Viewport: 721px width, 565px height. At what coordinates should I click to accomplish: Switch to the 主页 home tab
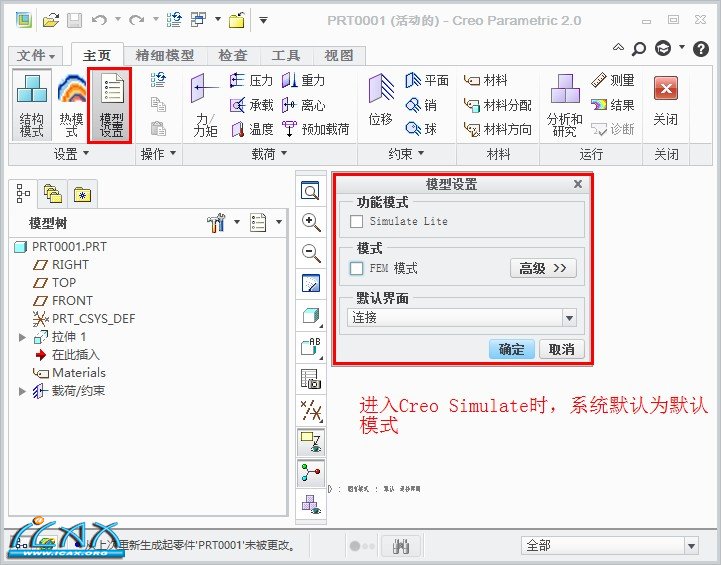tap(97, 56)
